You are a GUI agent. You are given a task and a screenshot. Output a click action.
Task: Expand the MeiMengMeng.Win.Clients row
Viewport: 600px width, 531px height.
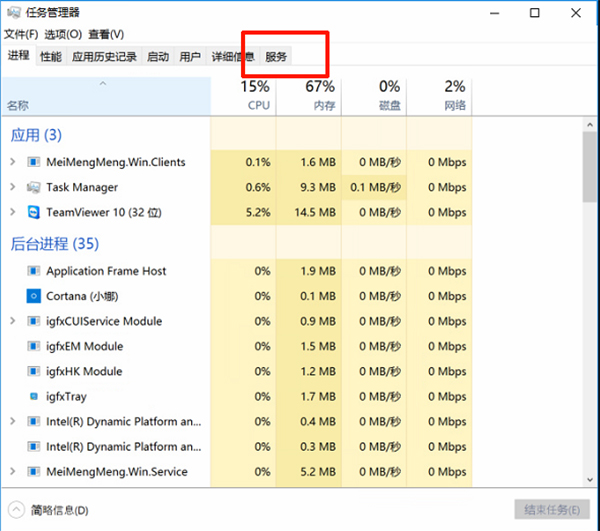click(x=13, y=162)
